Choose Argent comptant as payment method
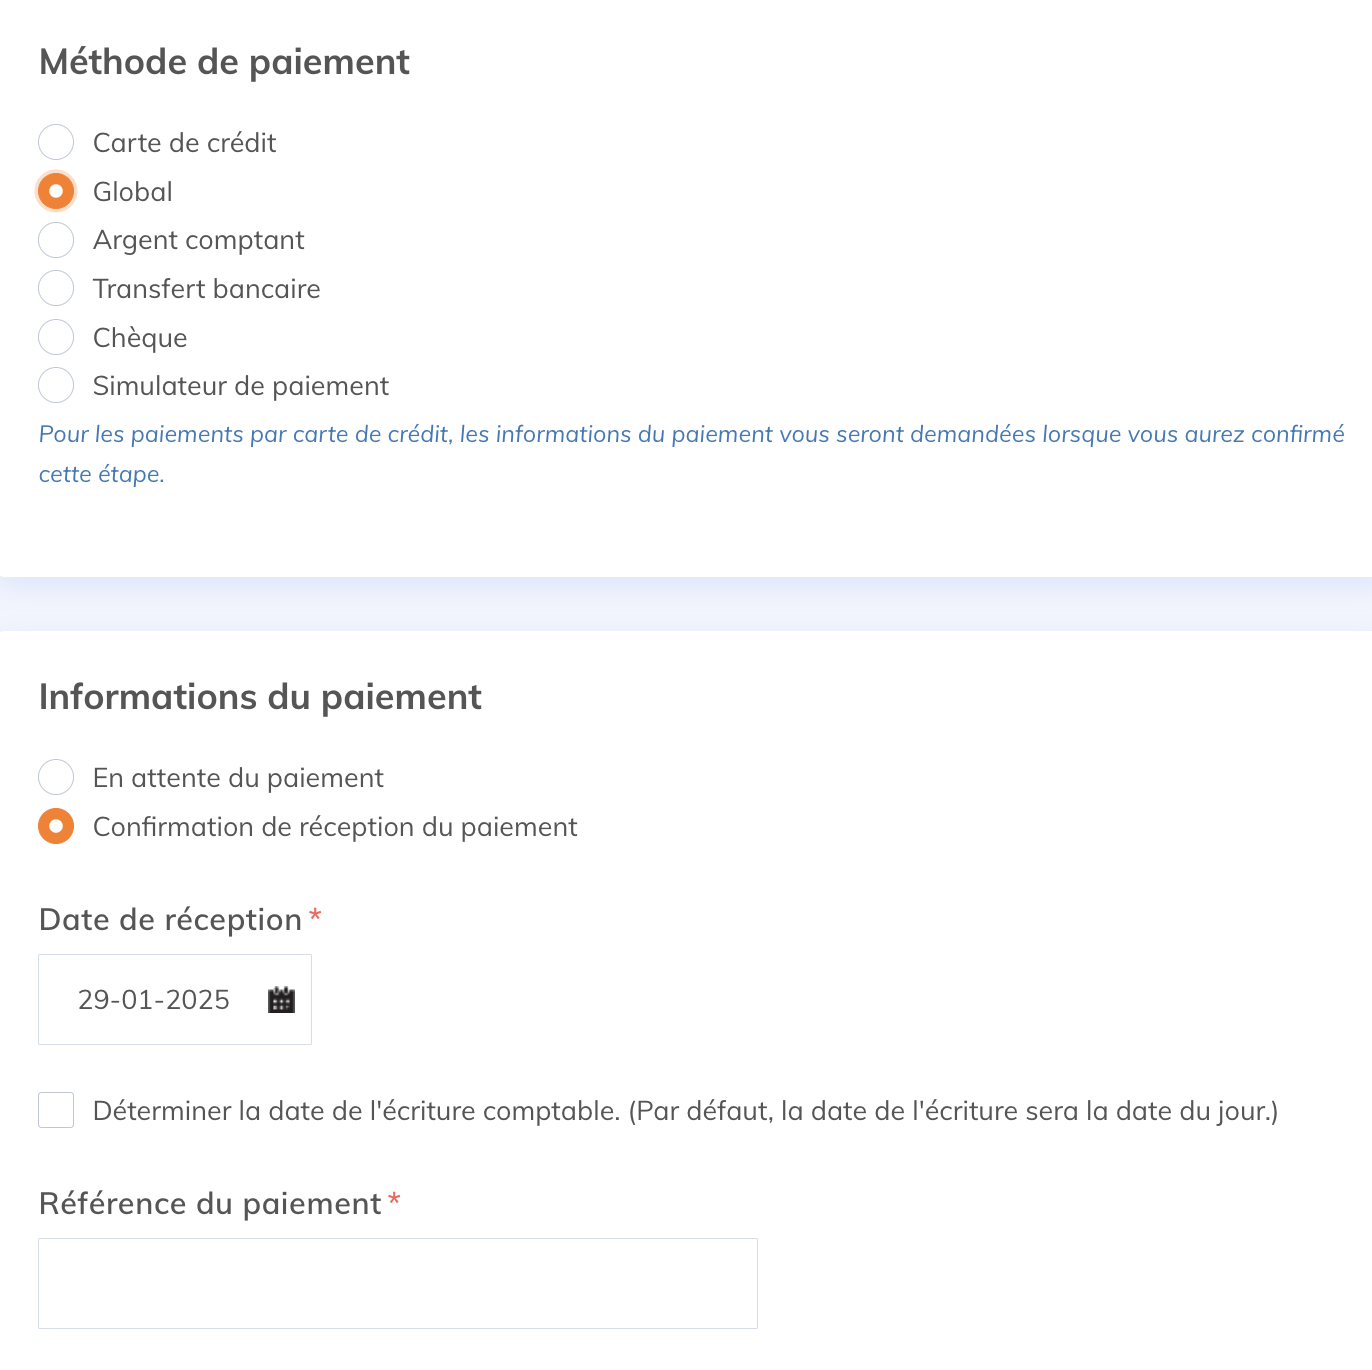This screenshot has height=1370, width=1372. [56, 240]
